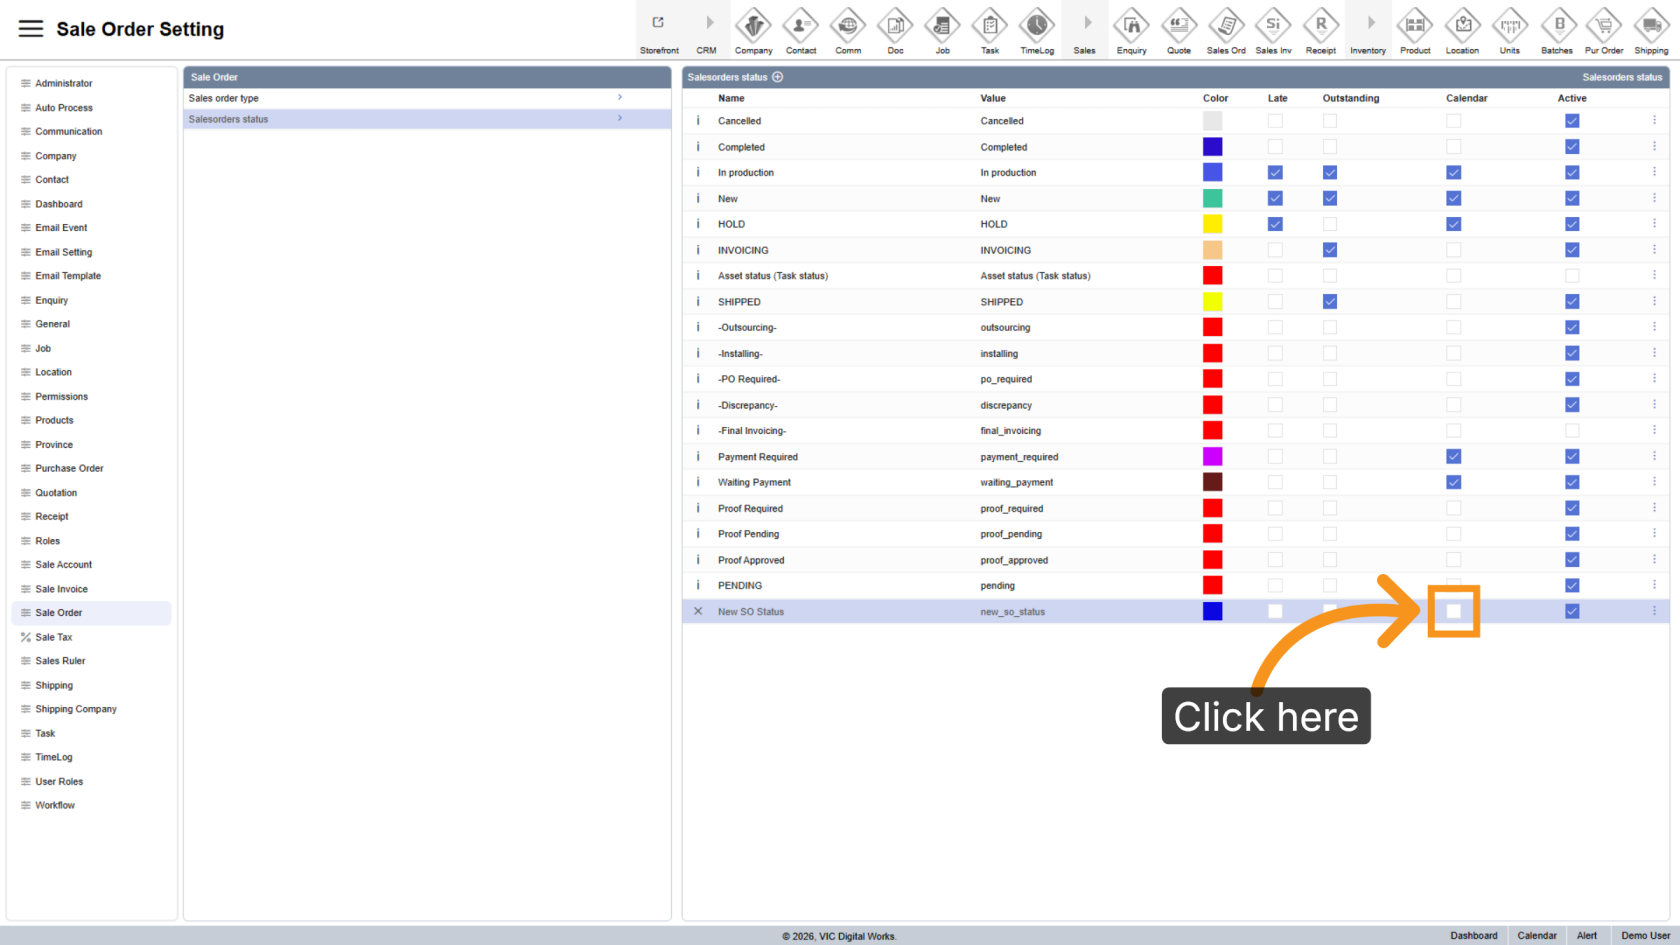Viewport: 1680px width, 945px height.
Task: Sort table by Value column header
Action: coord(993,98)
